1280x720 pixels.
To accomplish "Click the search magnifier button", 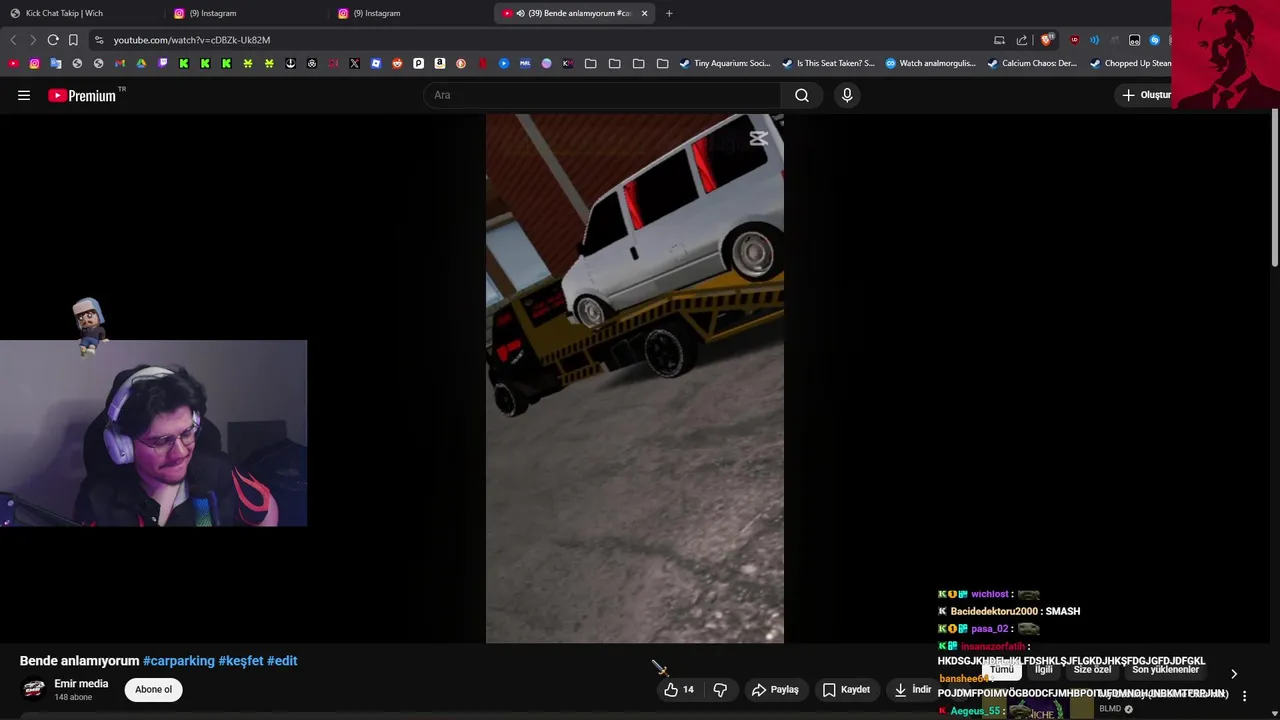I will [x=802, y=95].
